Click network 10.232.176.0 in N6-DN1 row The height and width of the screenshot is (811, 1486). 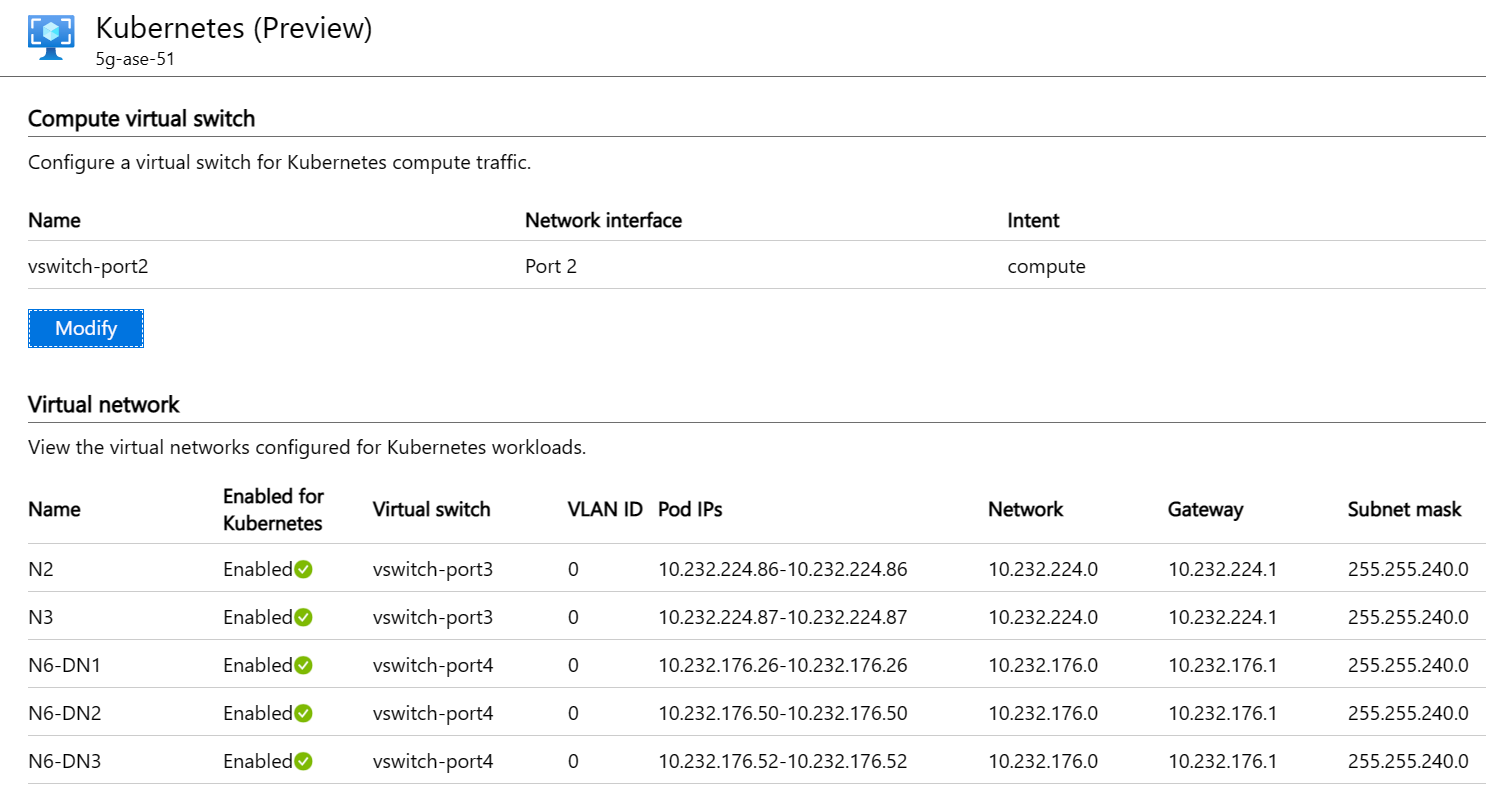1043,666
